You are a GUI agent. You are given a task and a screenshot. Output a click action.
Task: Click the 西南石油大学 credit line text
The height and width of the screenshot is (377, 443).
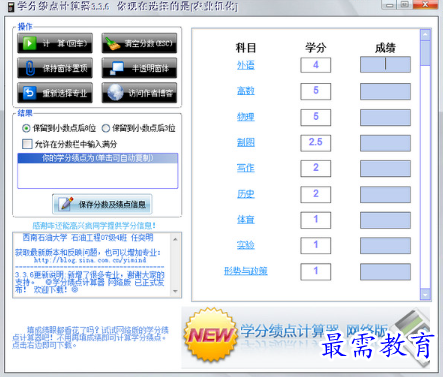[x=88, y=238]
